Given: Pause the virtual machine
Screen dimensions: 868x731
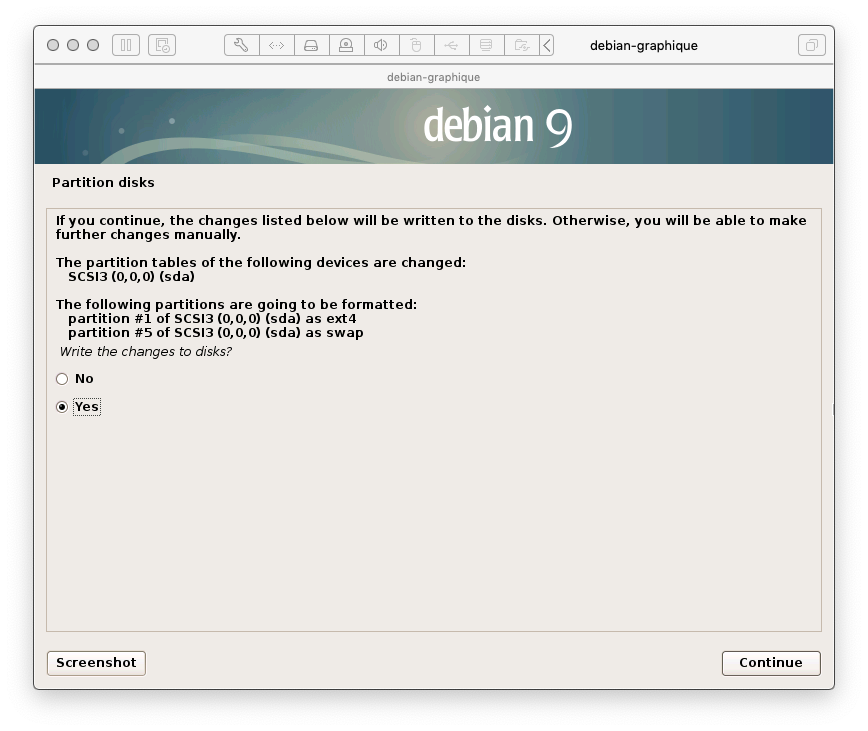Looking at the screenshot, I should pos(126,45).
